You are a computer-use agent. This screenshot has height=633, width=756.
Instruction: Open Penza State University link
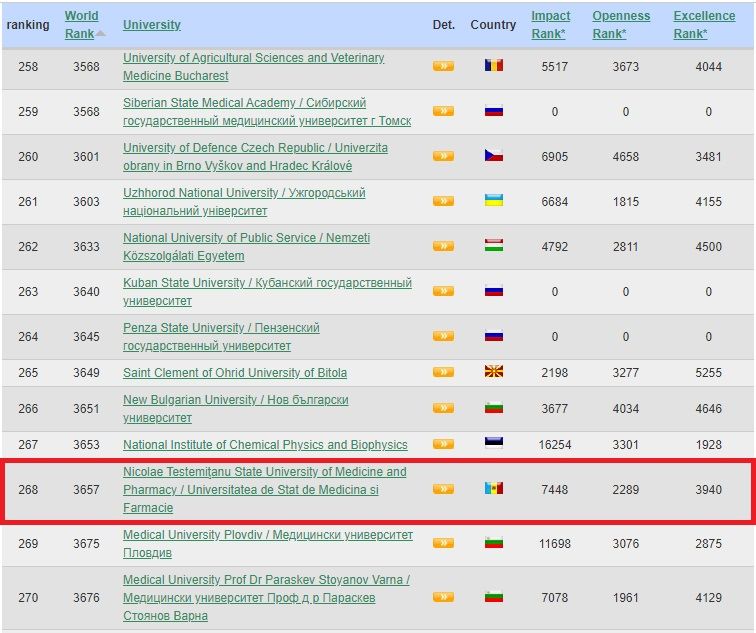click(x=221, y=328)
